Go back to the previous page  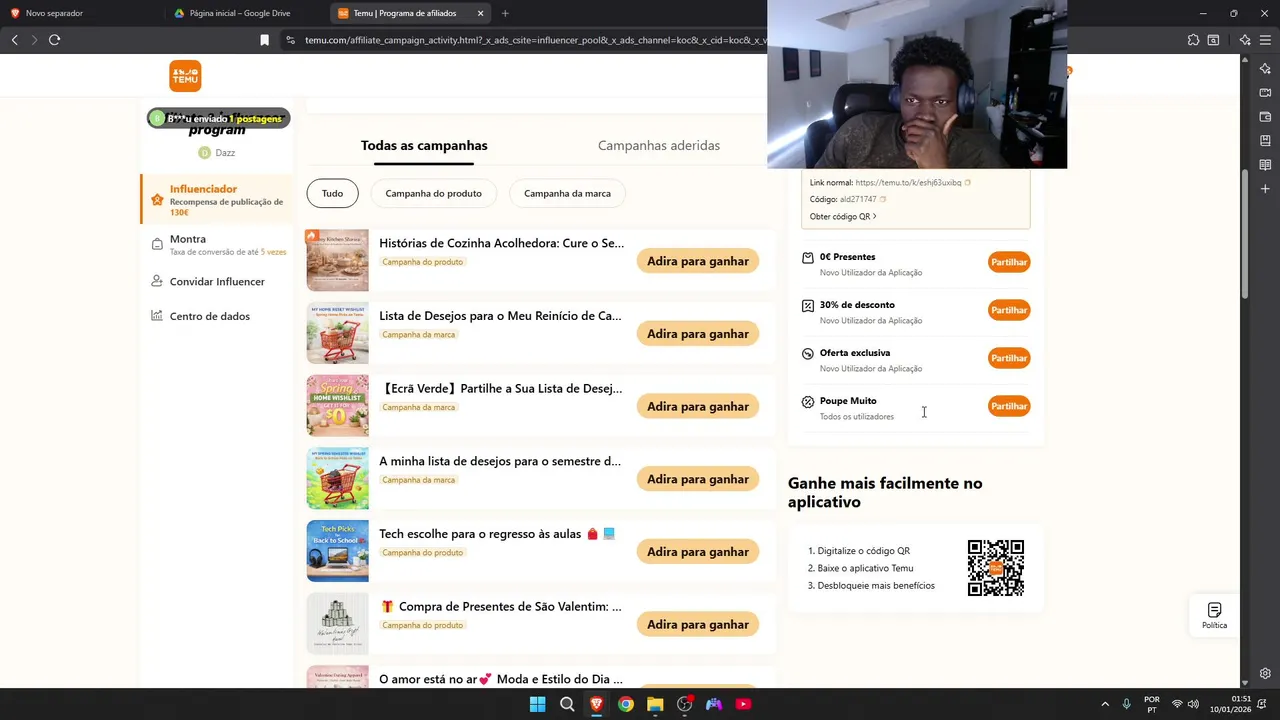coord(14,40)
